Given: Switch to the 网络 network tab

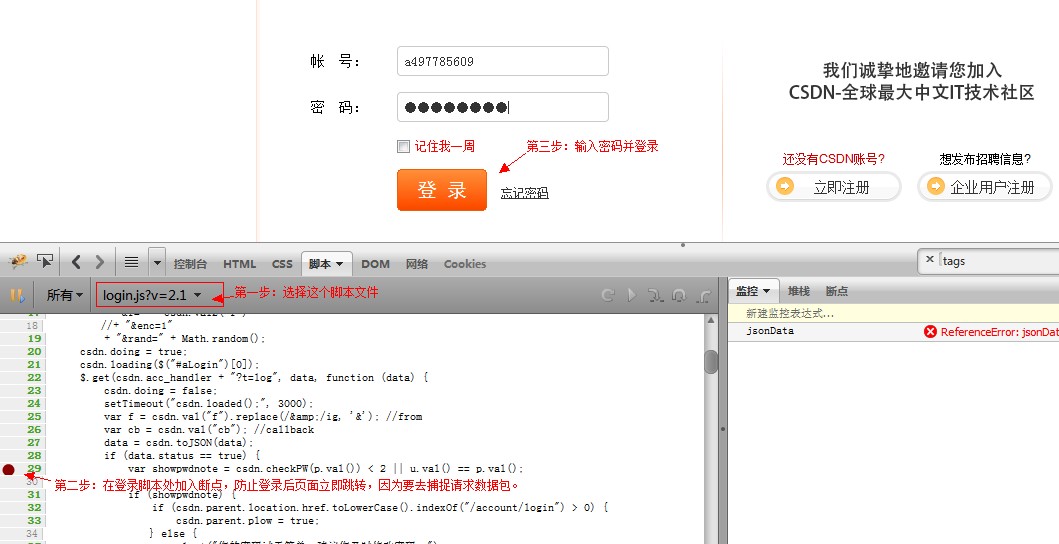Looking at the screenshot, I should pyautogui.click(x=417, y=264).
